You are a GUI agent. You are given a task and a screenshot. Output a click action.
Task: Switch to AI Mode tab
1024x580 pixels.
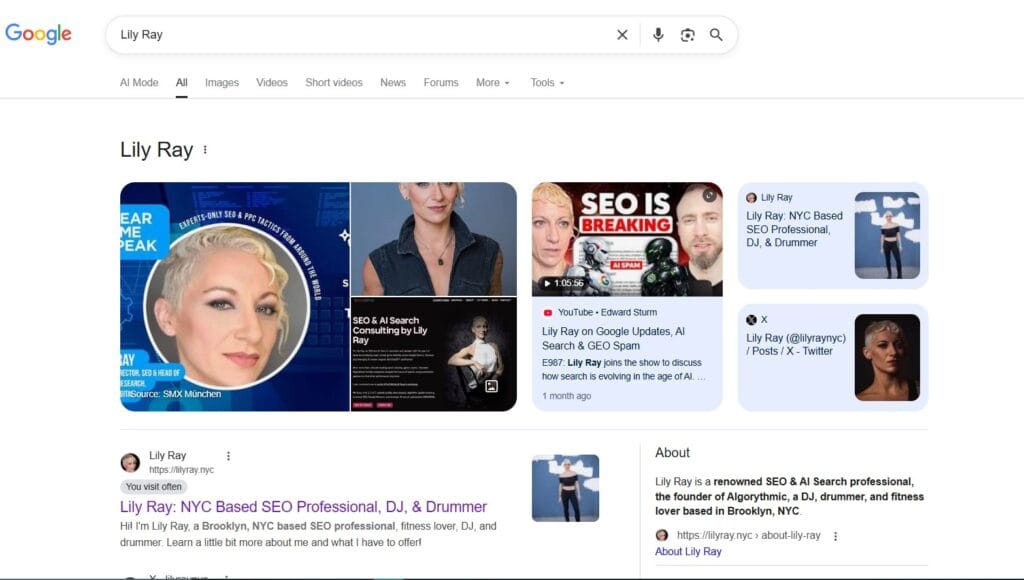pos(139,82)
